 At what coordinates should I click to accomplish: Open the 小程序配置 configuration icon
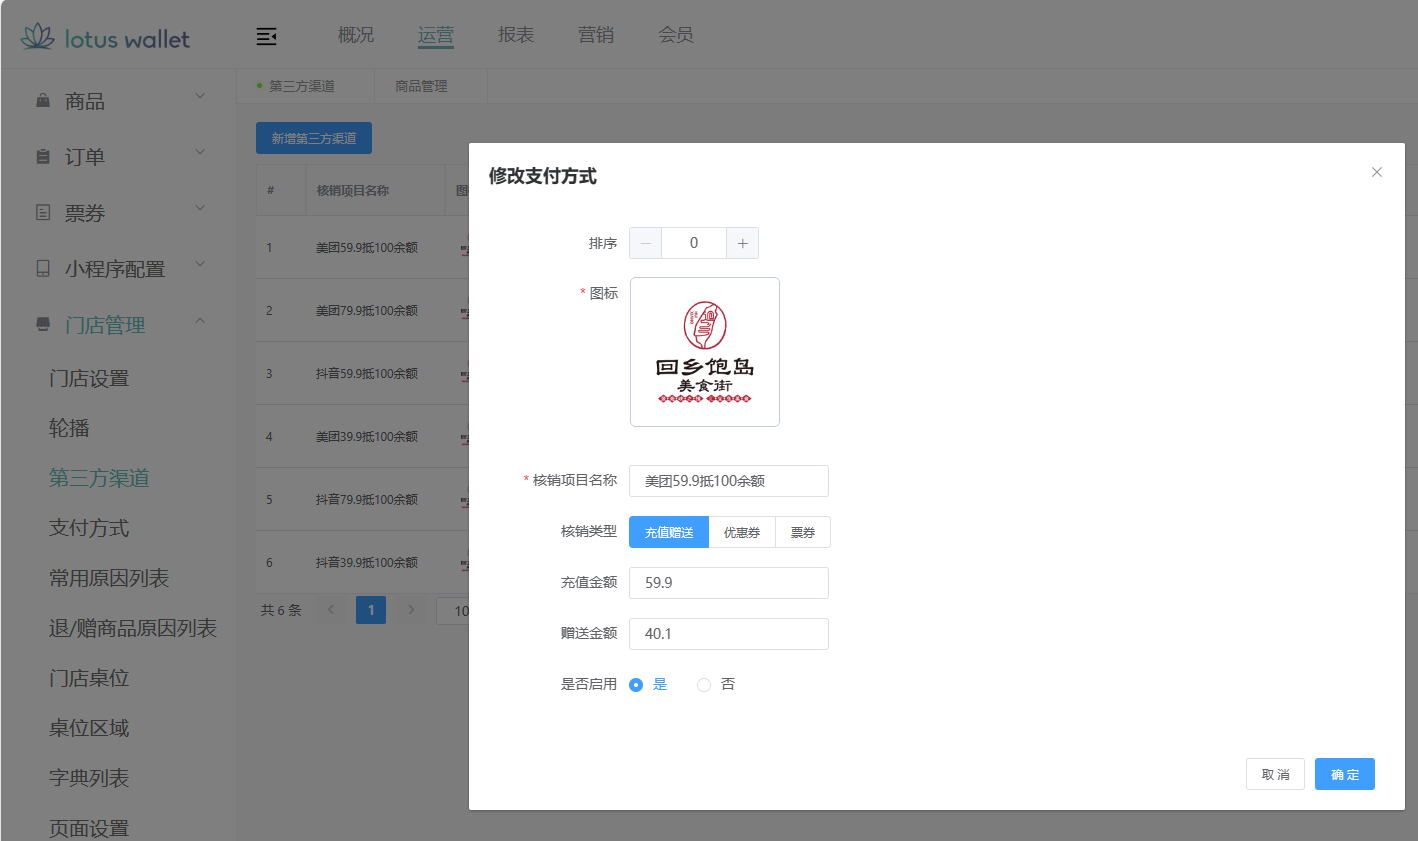click(41, 268)
